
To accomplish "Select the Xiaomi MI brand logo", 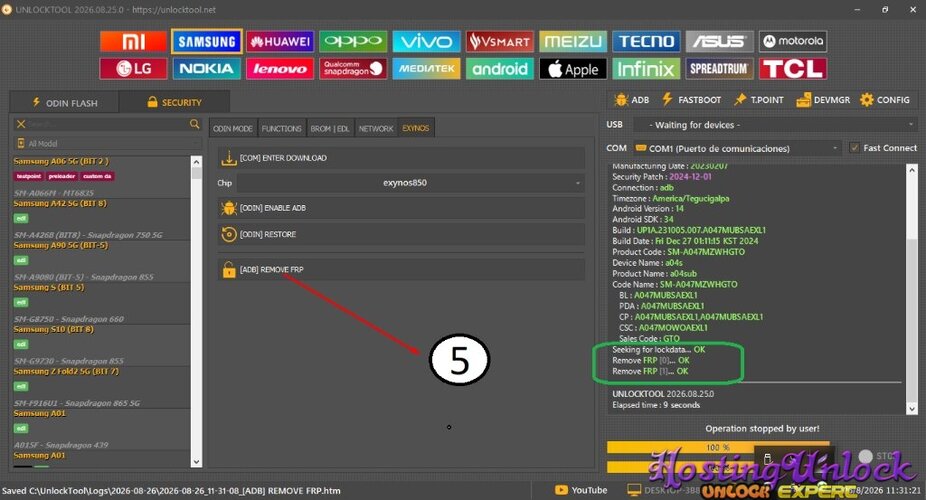I will click(x=133, y=41).
